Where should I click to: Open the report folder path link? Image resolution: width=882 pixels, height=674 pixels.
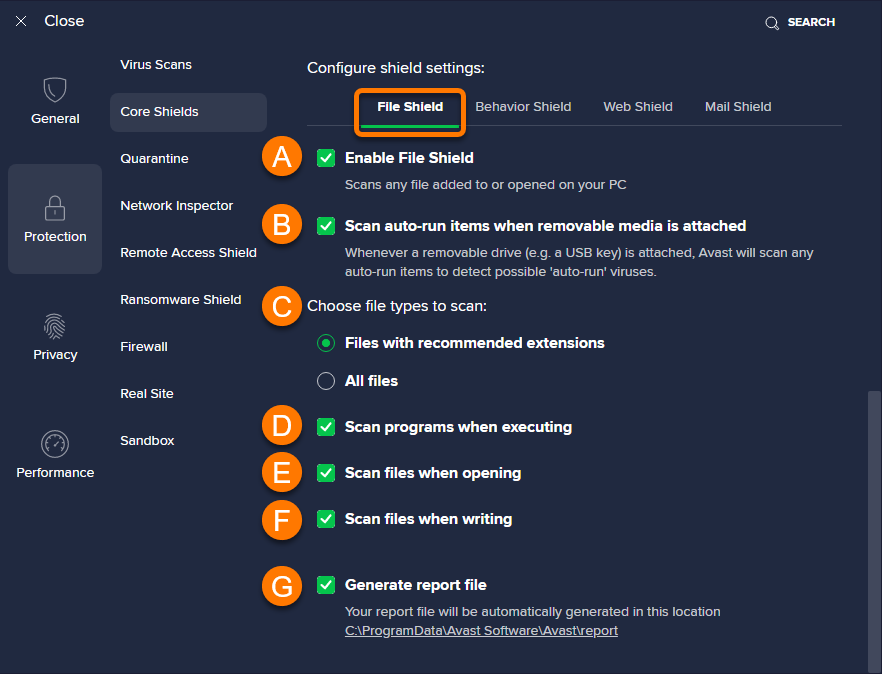coord(481,631)
